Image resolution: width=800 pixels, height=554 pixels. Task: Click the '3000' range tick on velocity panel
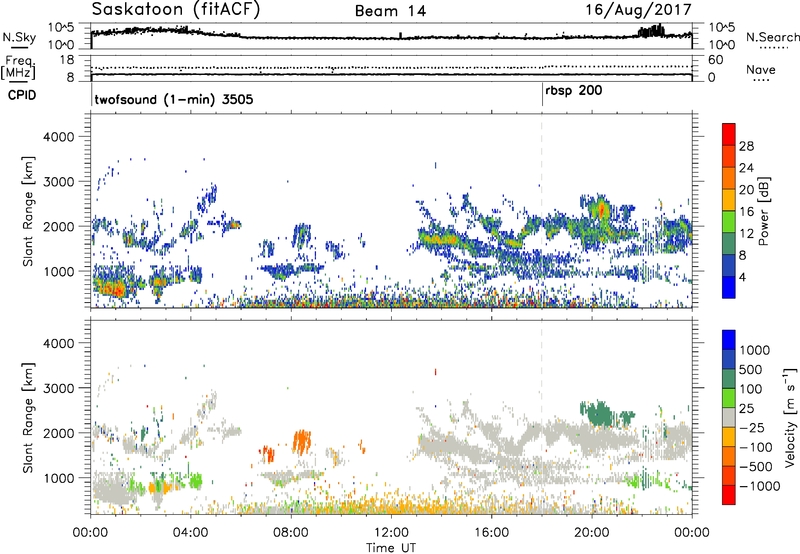click(58, 388)
